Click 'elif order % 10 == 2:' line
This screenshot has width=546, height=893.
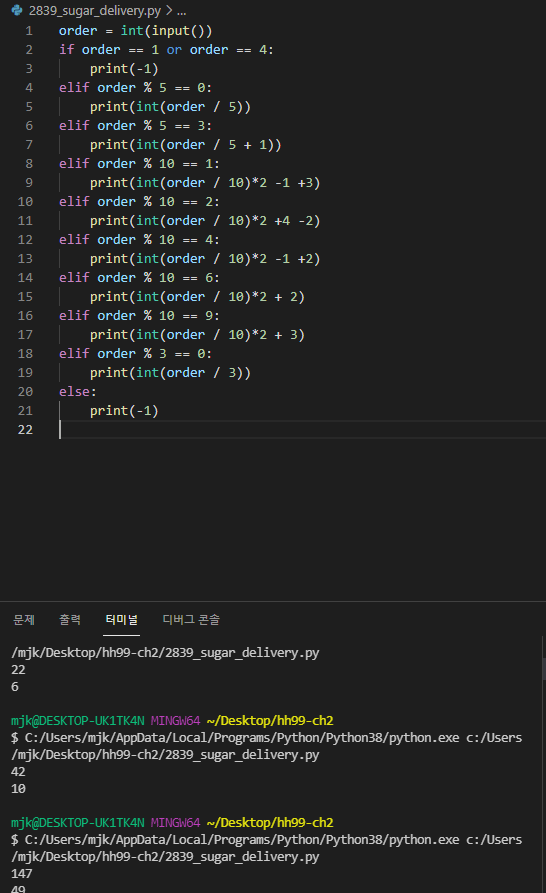(x=139, y=202)
